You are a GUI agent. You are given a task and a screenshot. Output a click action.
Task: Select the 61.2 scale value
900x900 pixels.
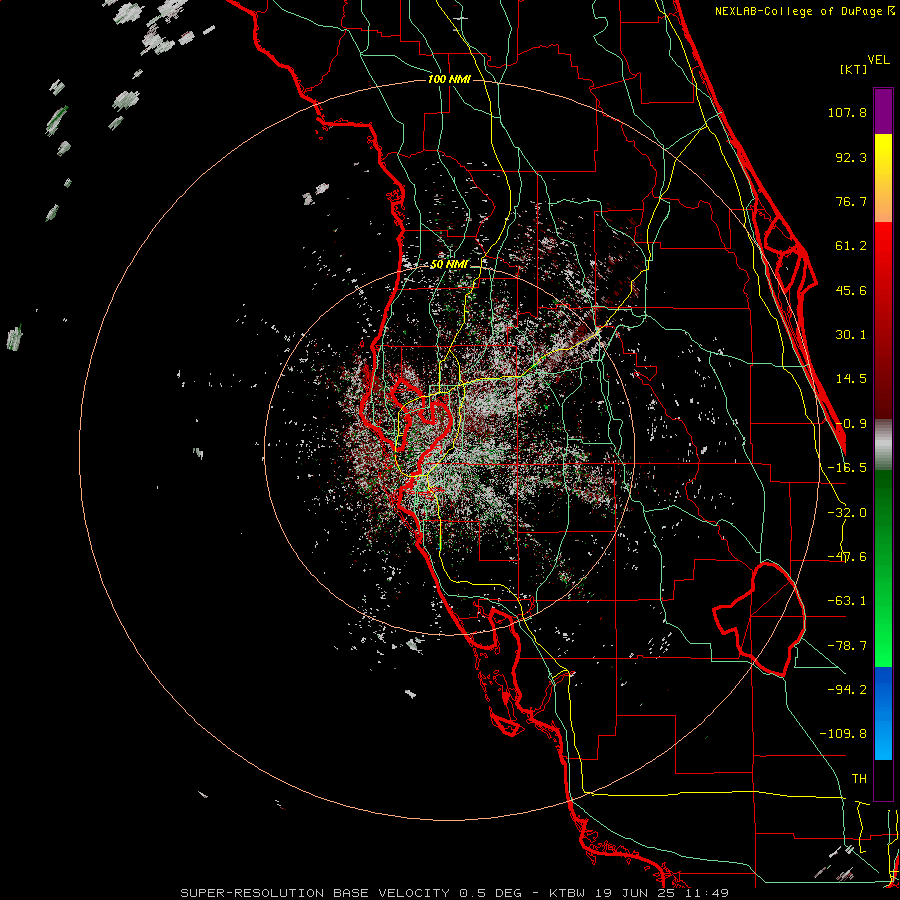tap(851, 246)
